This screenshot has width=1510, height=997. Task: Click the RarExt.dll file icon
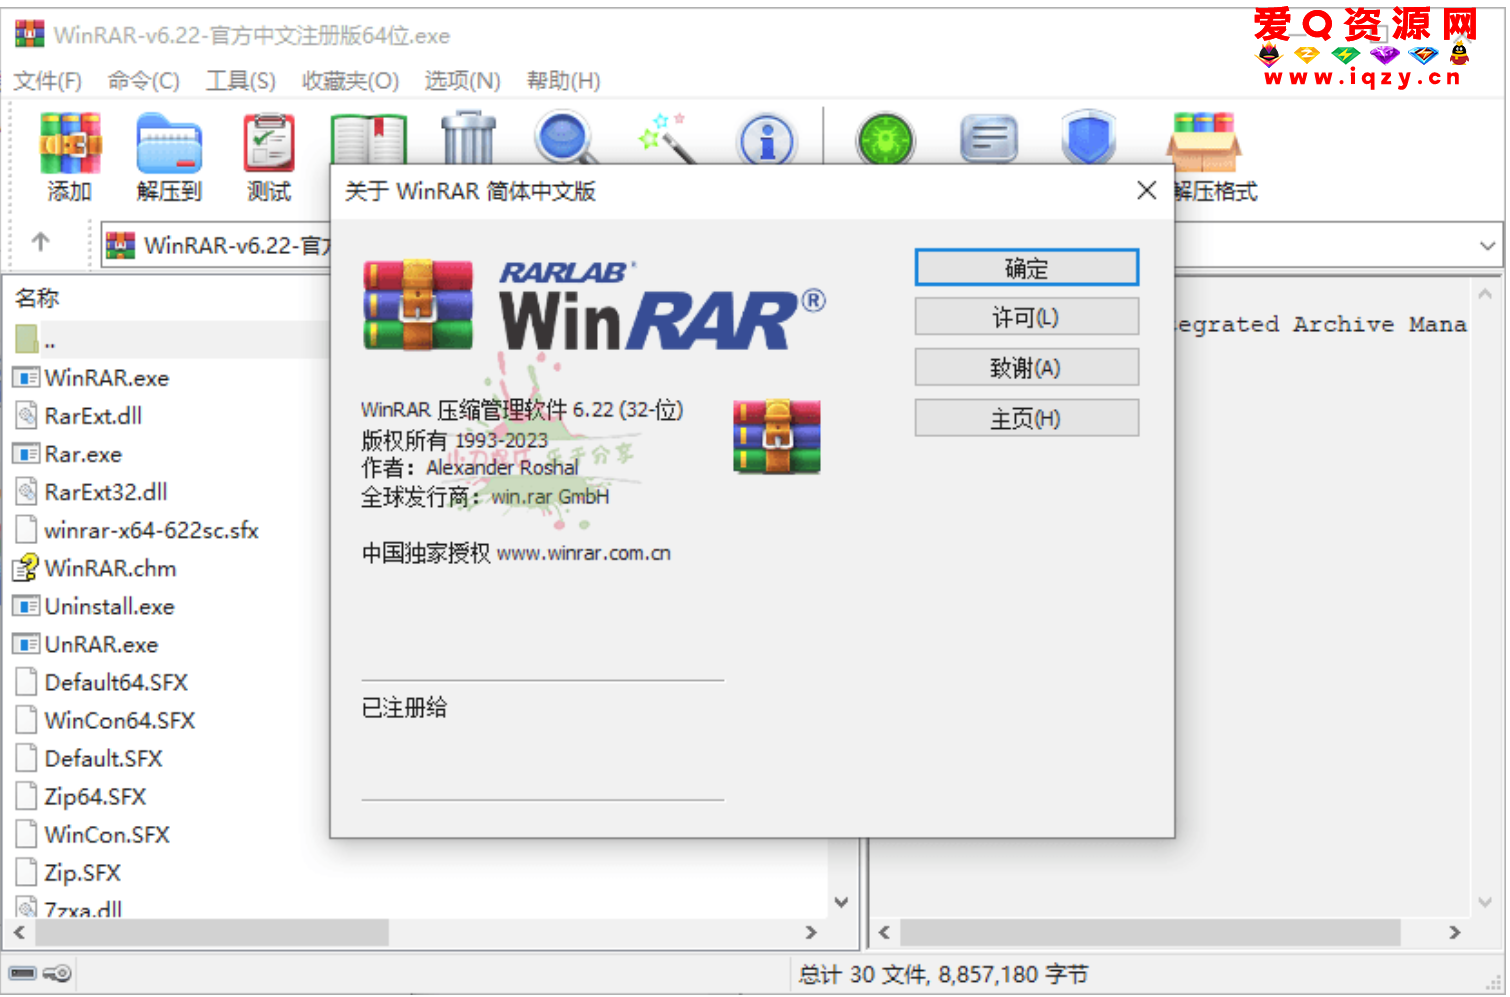point(27,416)
